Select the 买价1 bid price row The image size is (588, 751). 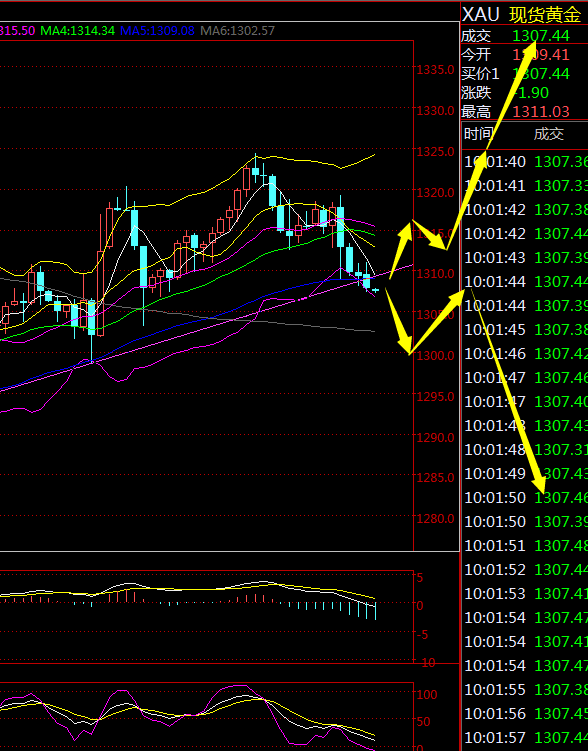point(524,74)
